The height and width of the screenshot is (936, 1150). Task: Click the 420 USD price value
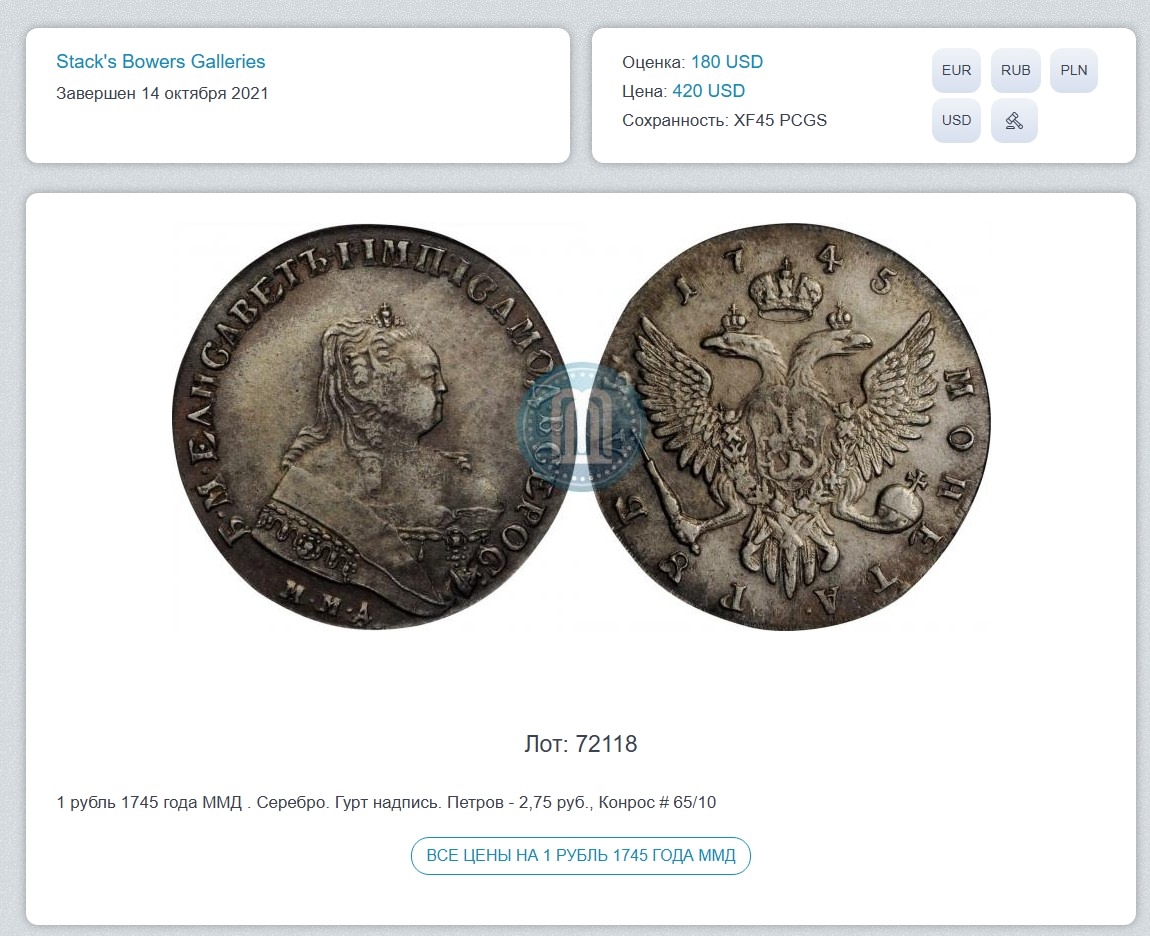point(708,91)
